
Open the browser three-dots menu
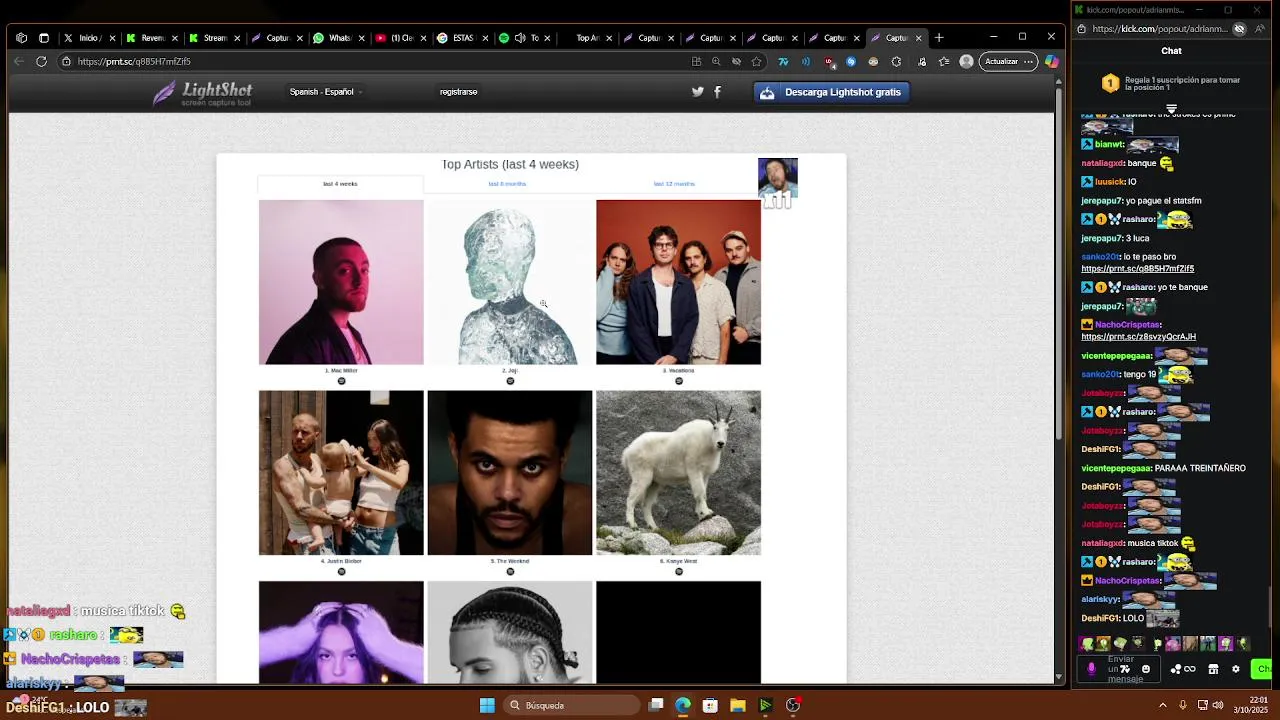click(x=1028, y=61)
